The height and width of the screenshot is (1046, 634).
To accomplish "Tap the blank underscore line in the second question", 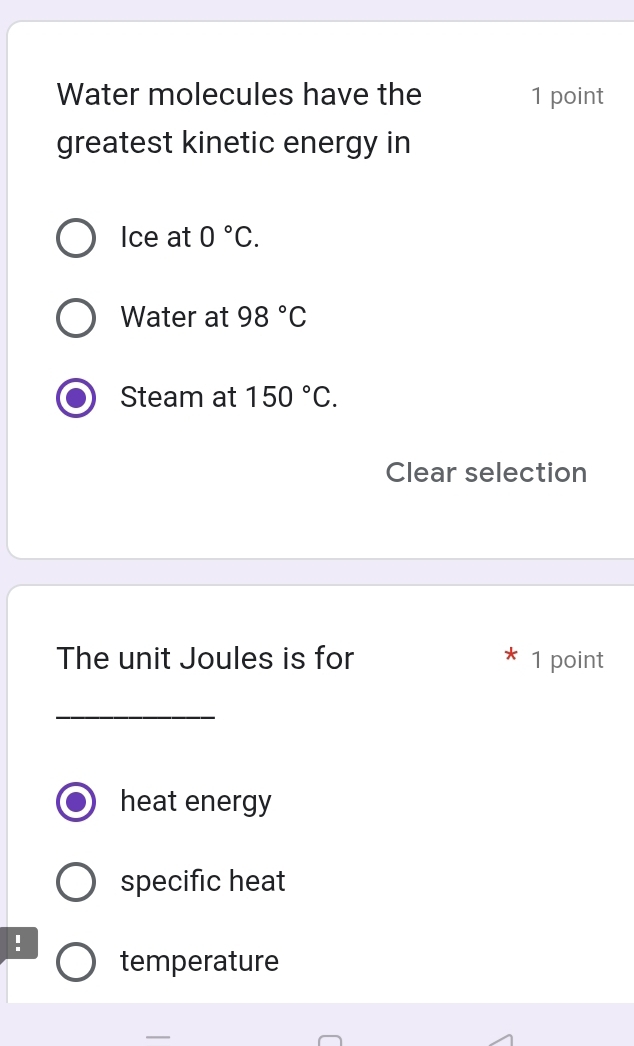I will coord(135,715).
